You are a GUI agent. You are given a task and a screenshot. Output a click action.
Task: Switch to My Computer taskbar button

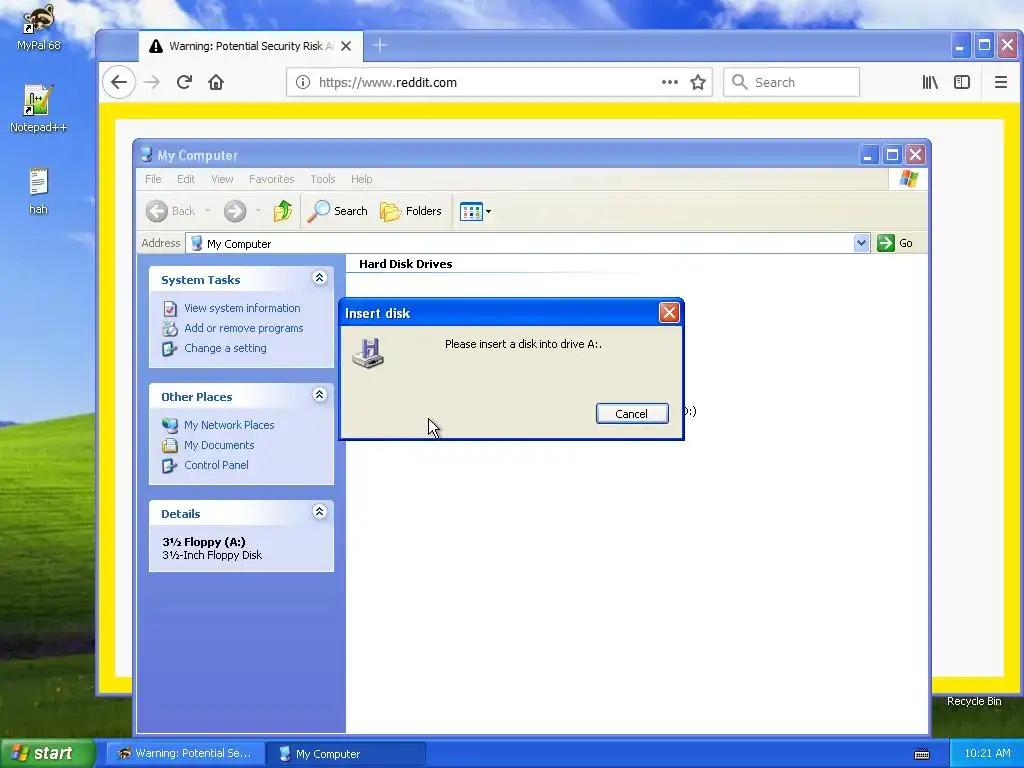click(x=346, y=754)
